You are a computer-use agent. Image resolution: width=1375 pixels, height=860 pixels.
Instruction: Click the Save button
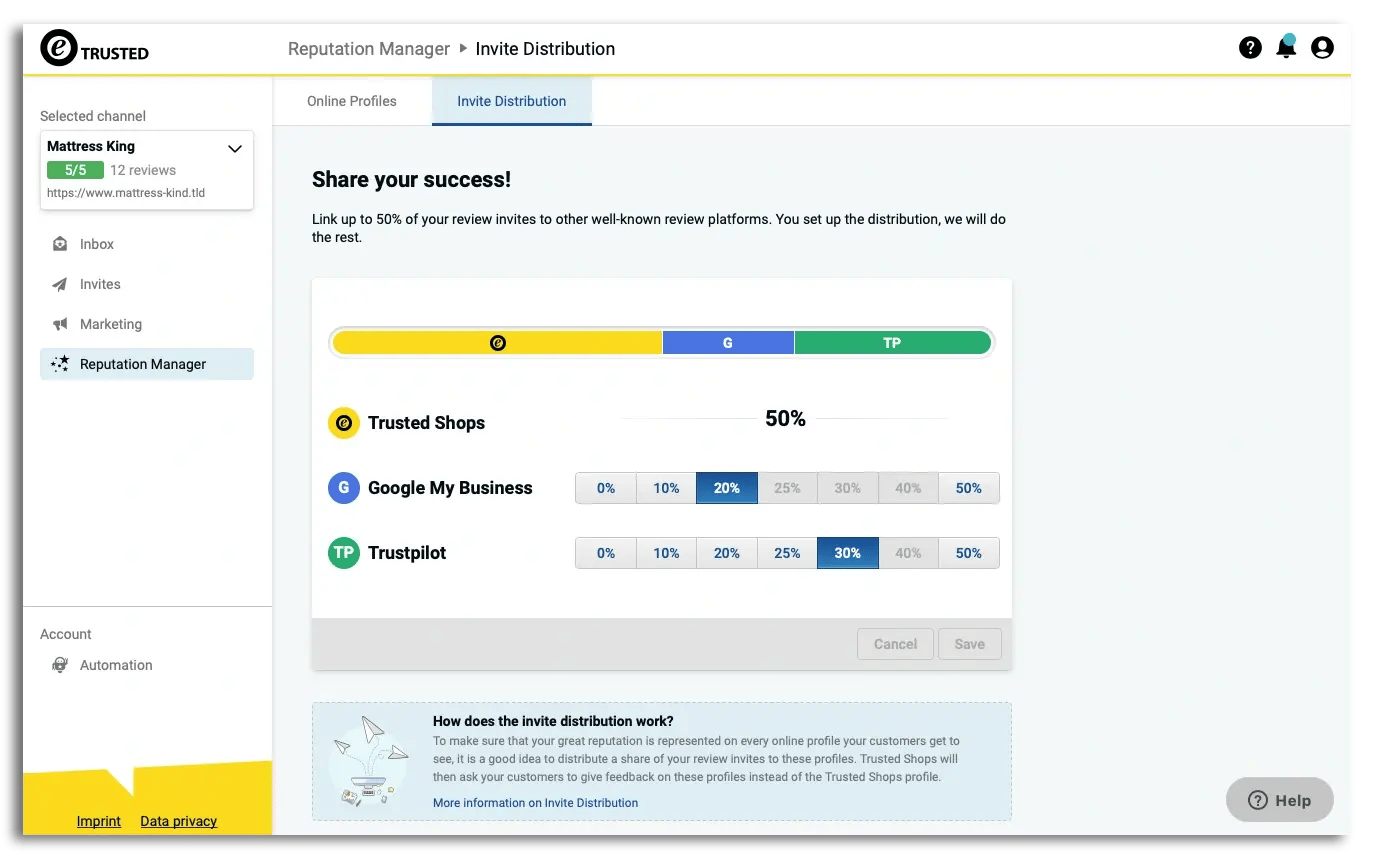pos(969,644)
